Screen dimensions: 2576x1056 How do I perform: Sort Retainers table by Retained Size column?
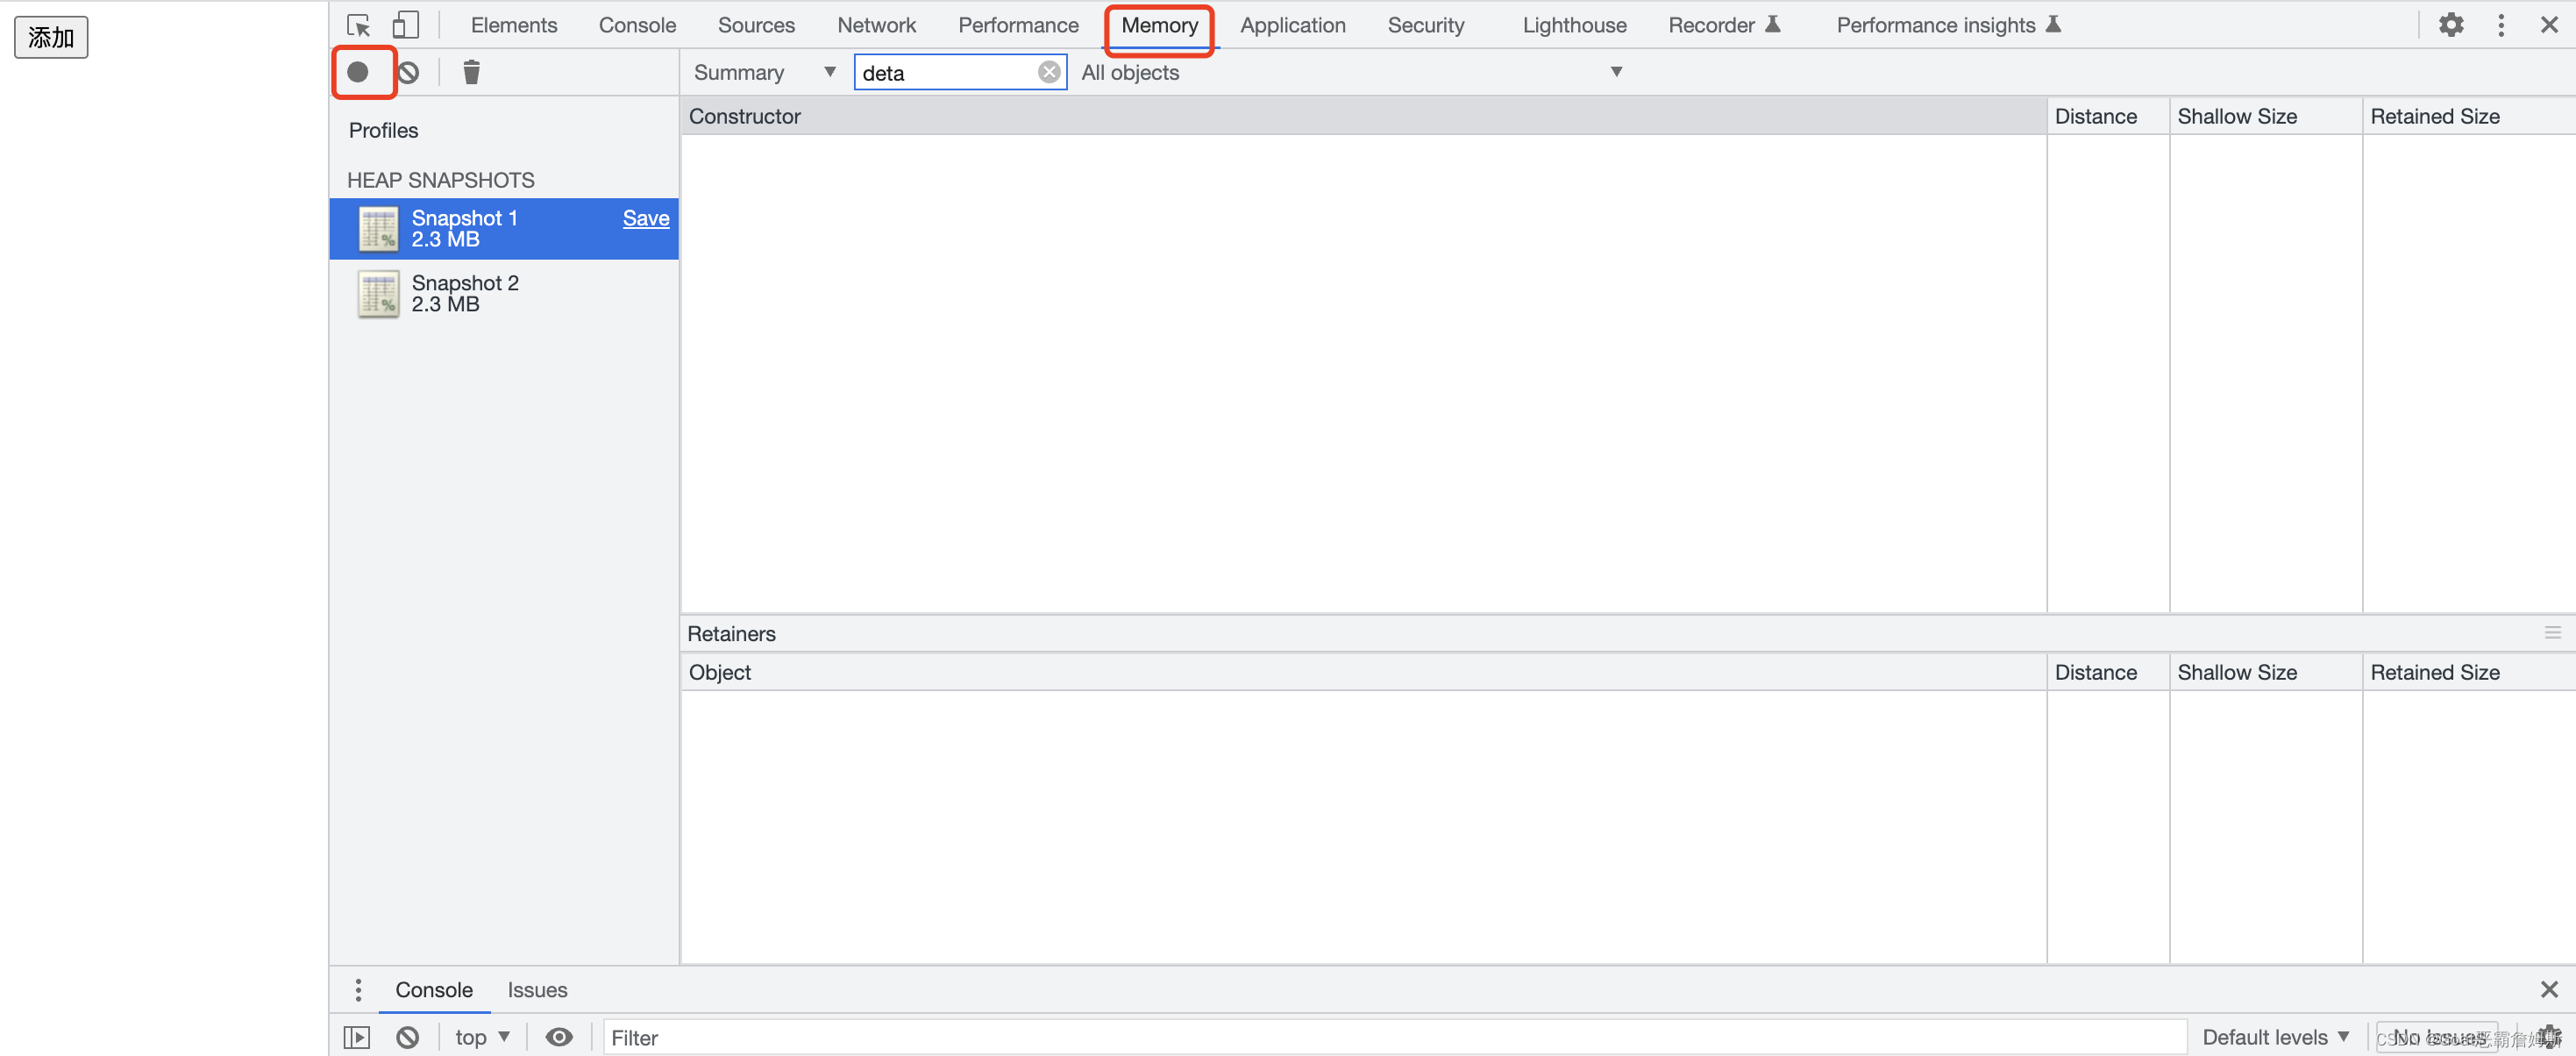pos(2468,672)
